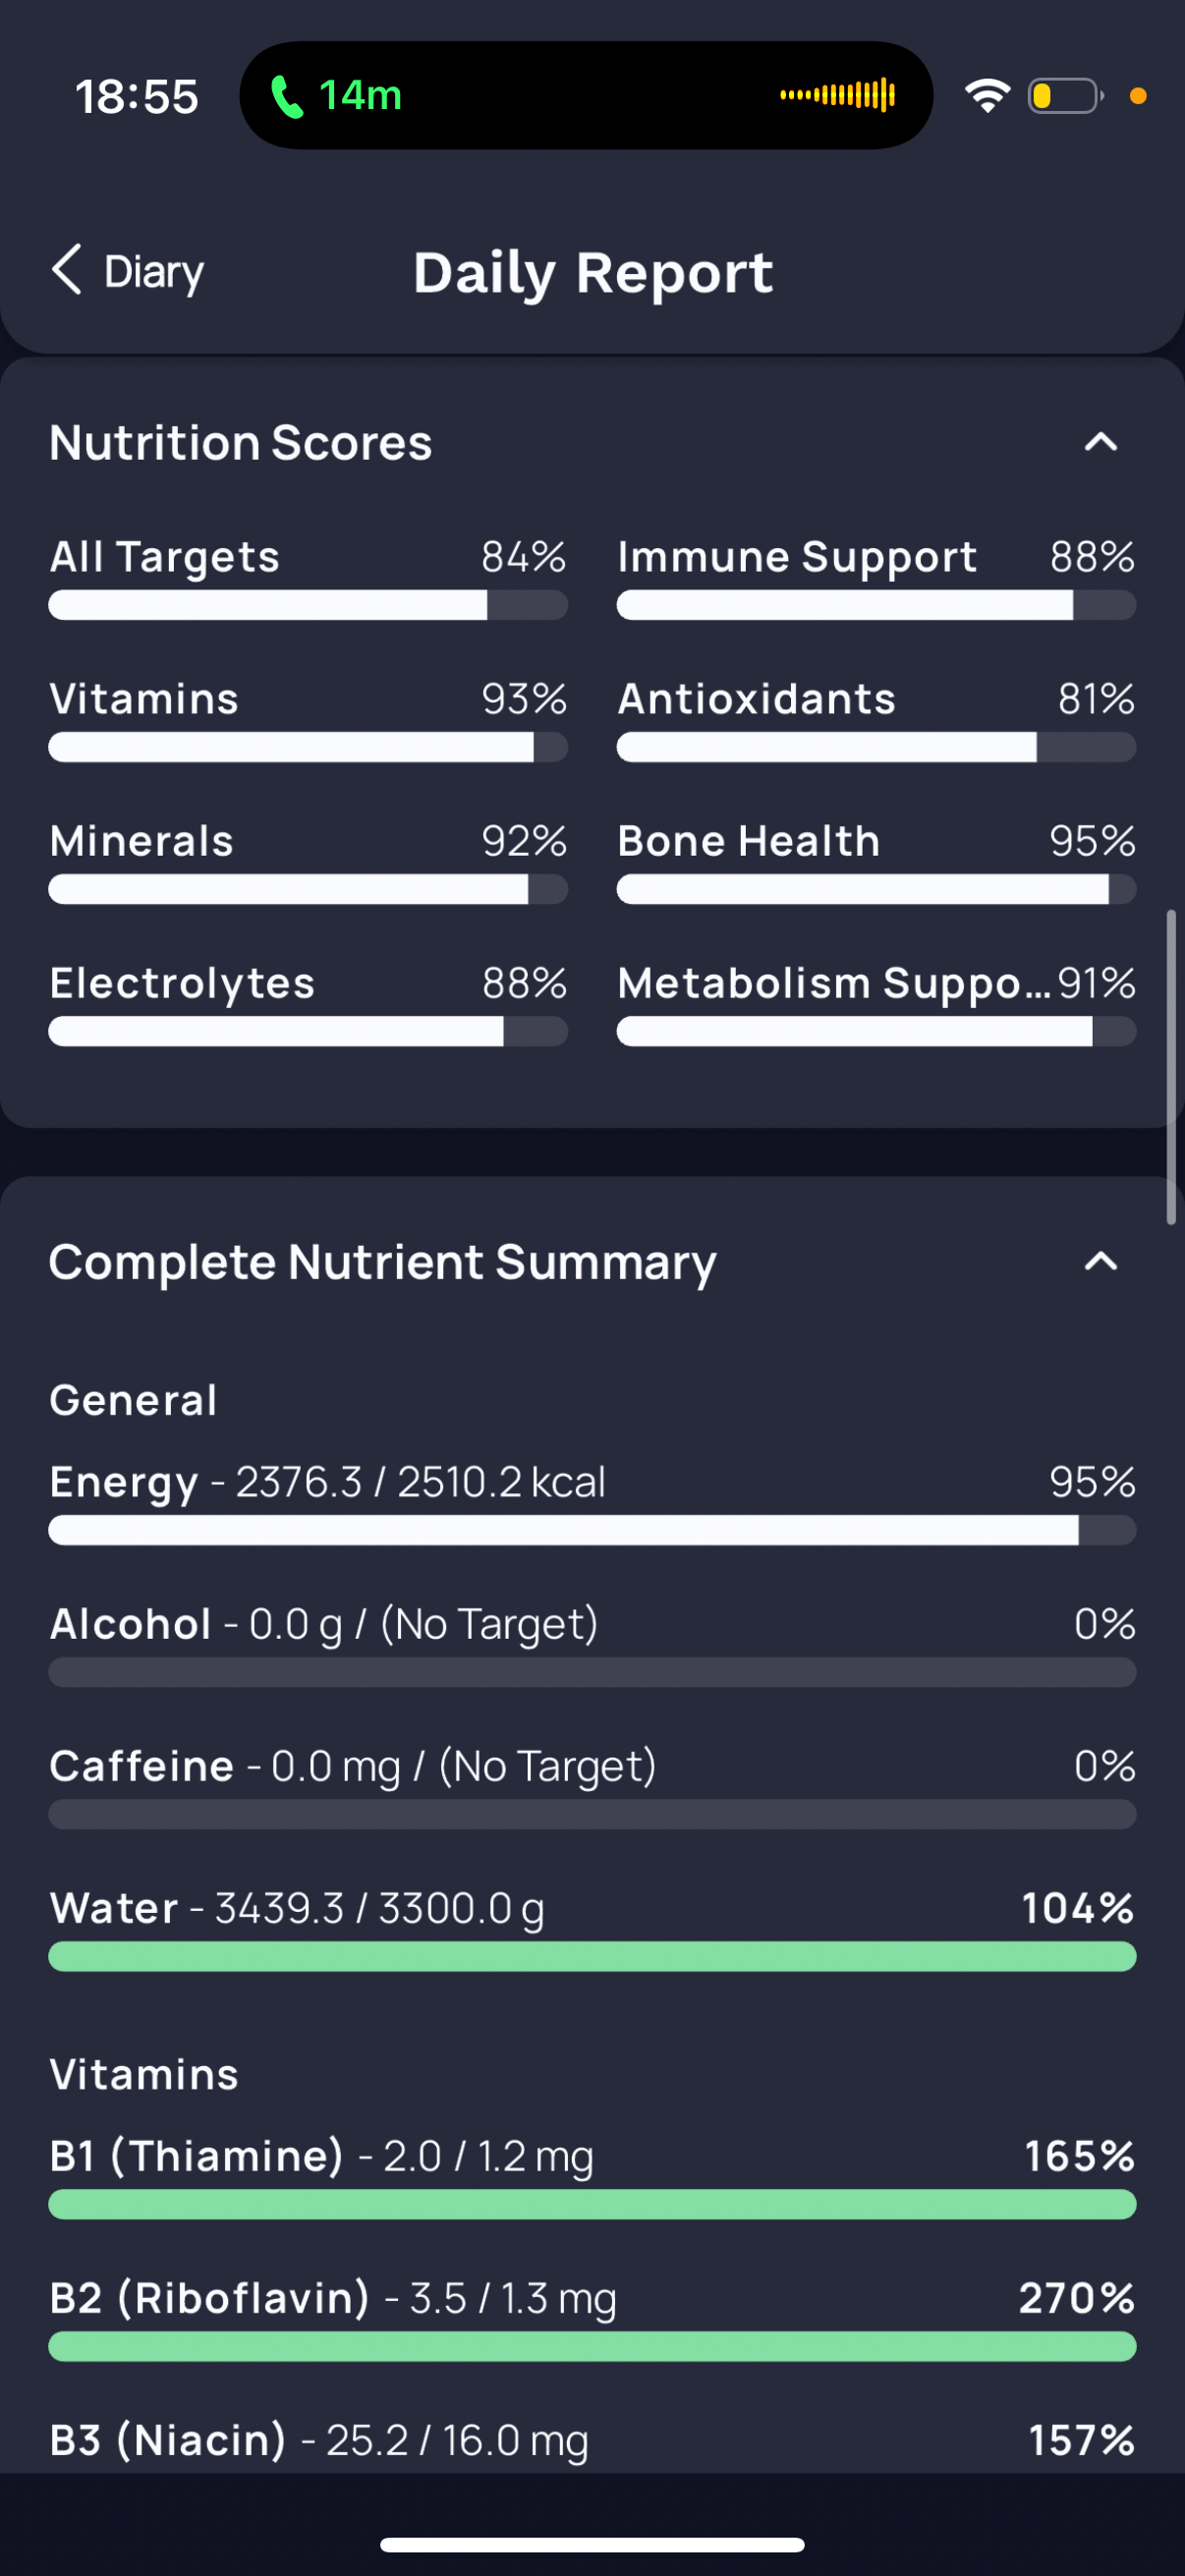Open the truncated Metabolism Support score
The height and width of the screenshot is (2576, 1185).
tap(876, 1003)
